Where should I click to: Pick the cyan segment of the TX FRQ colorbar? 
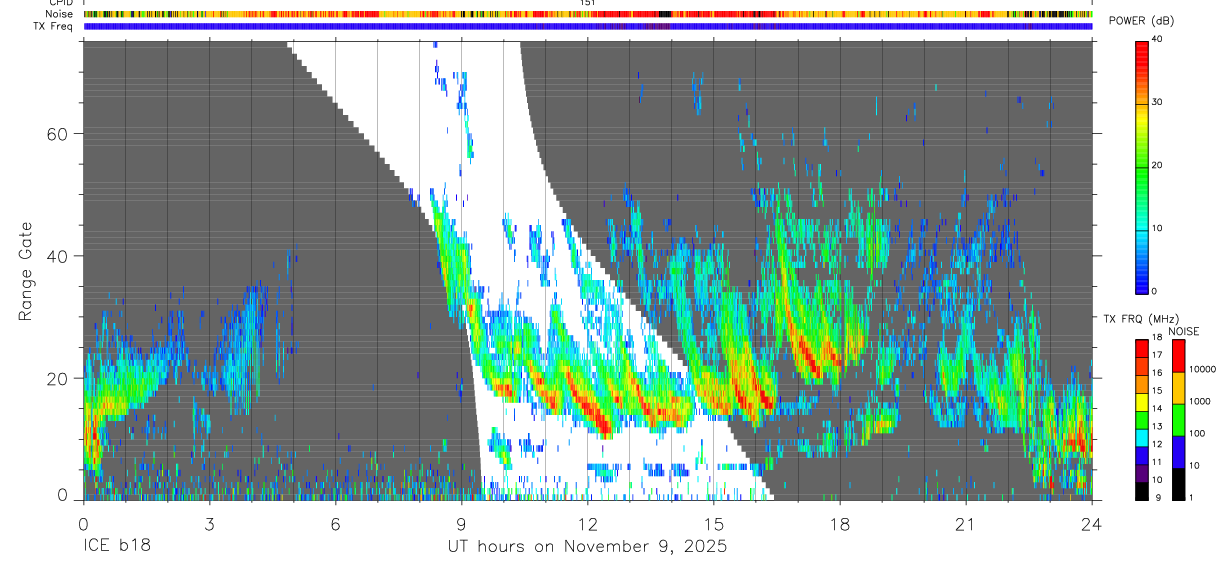[x=1142, y=438]
